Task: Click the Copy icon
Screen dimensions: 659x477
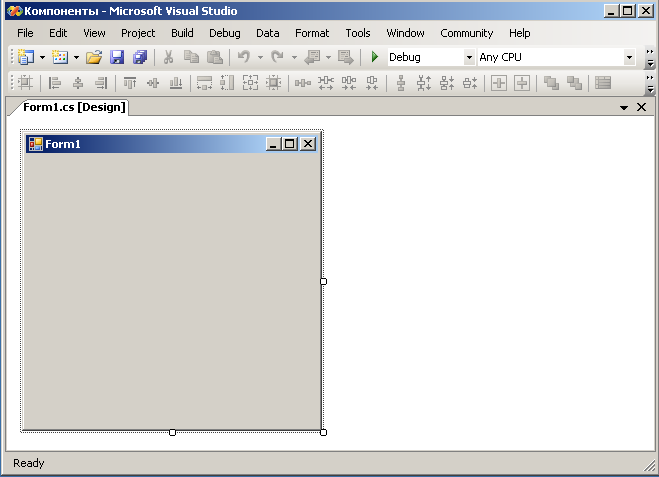Action: pos(192,57)
